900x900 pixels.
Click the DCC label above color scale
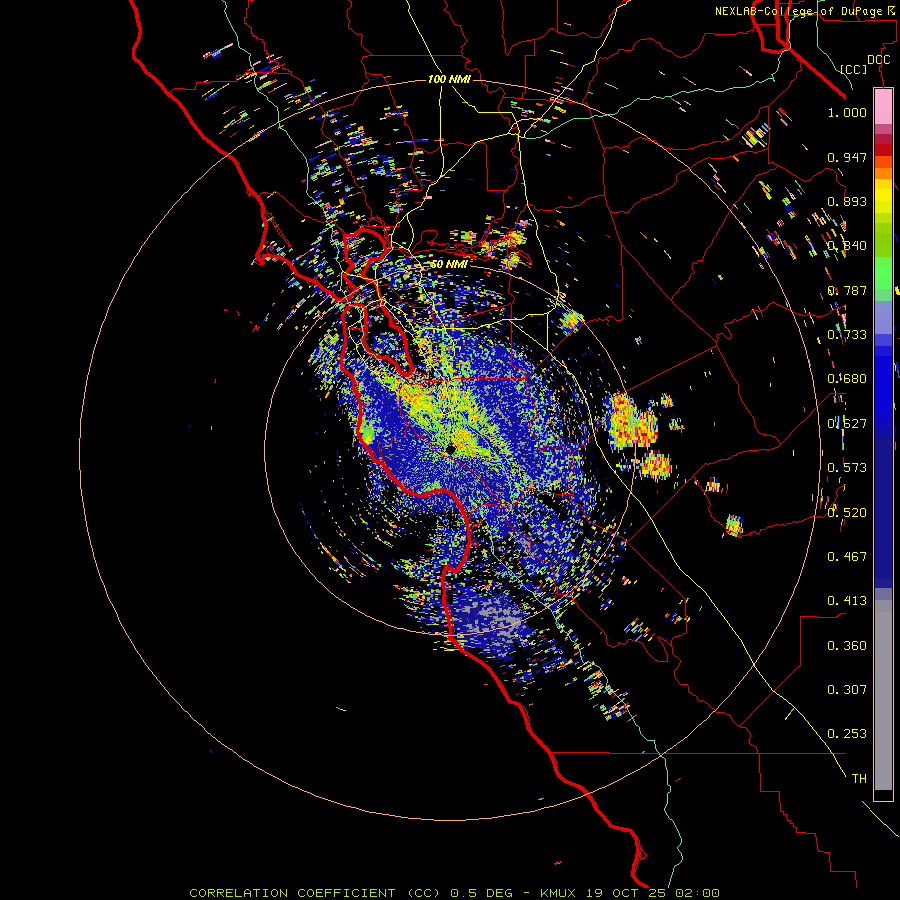click(x=878, y=60)
